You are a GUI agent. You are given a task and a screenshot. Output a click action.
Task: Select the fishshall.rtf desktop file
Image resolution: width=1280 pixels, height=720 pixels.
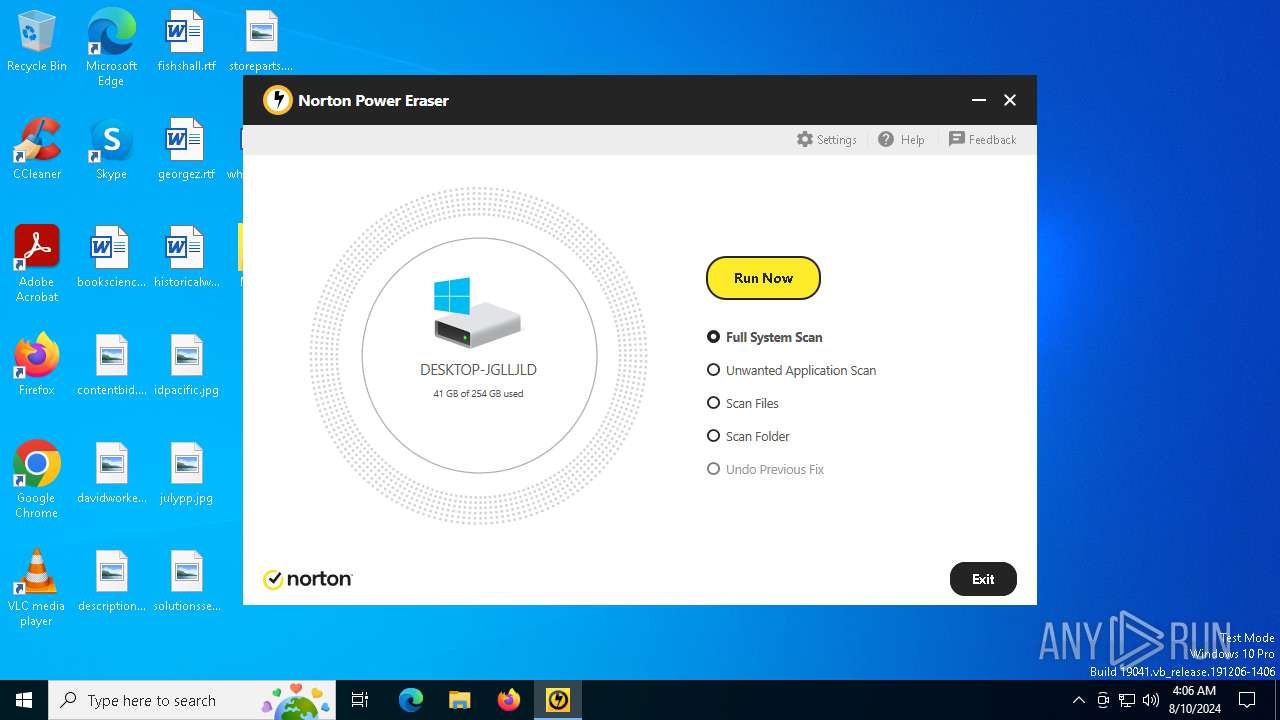pos(186,42)
